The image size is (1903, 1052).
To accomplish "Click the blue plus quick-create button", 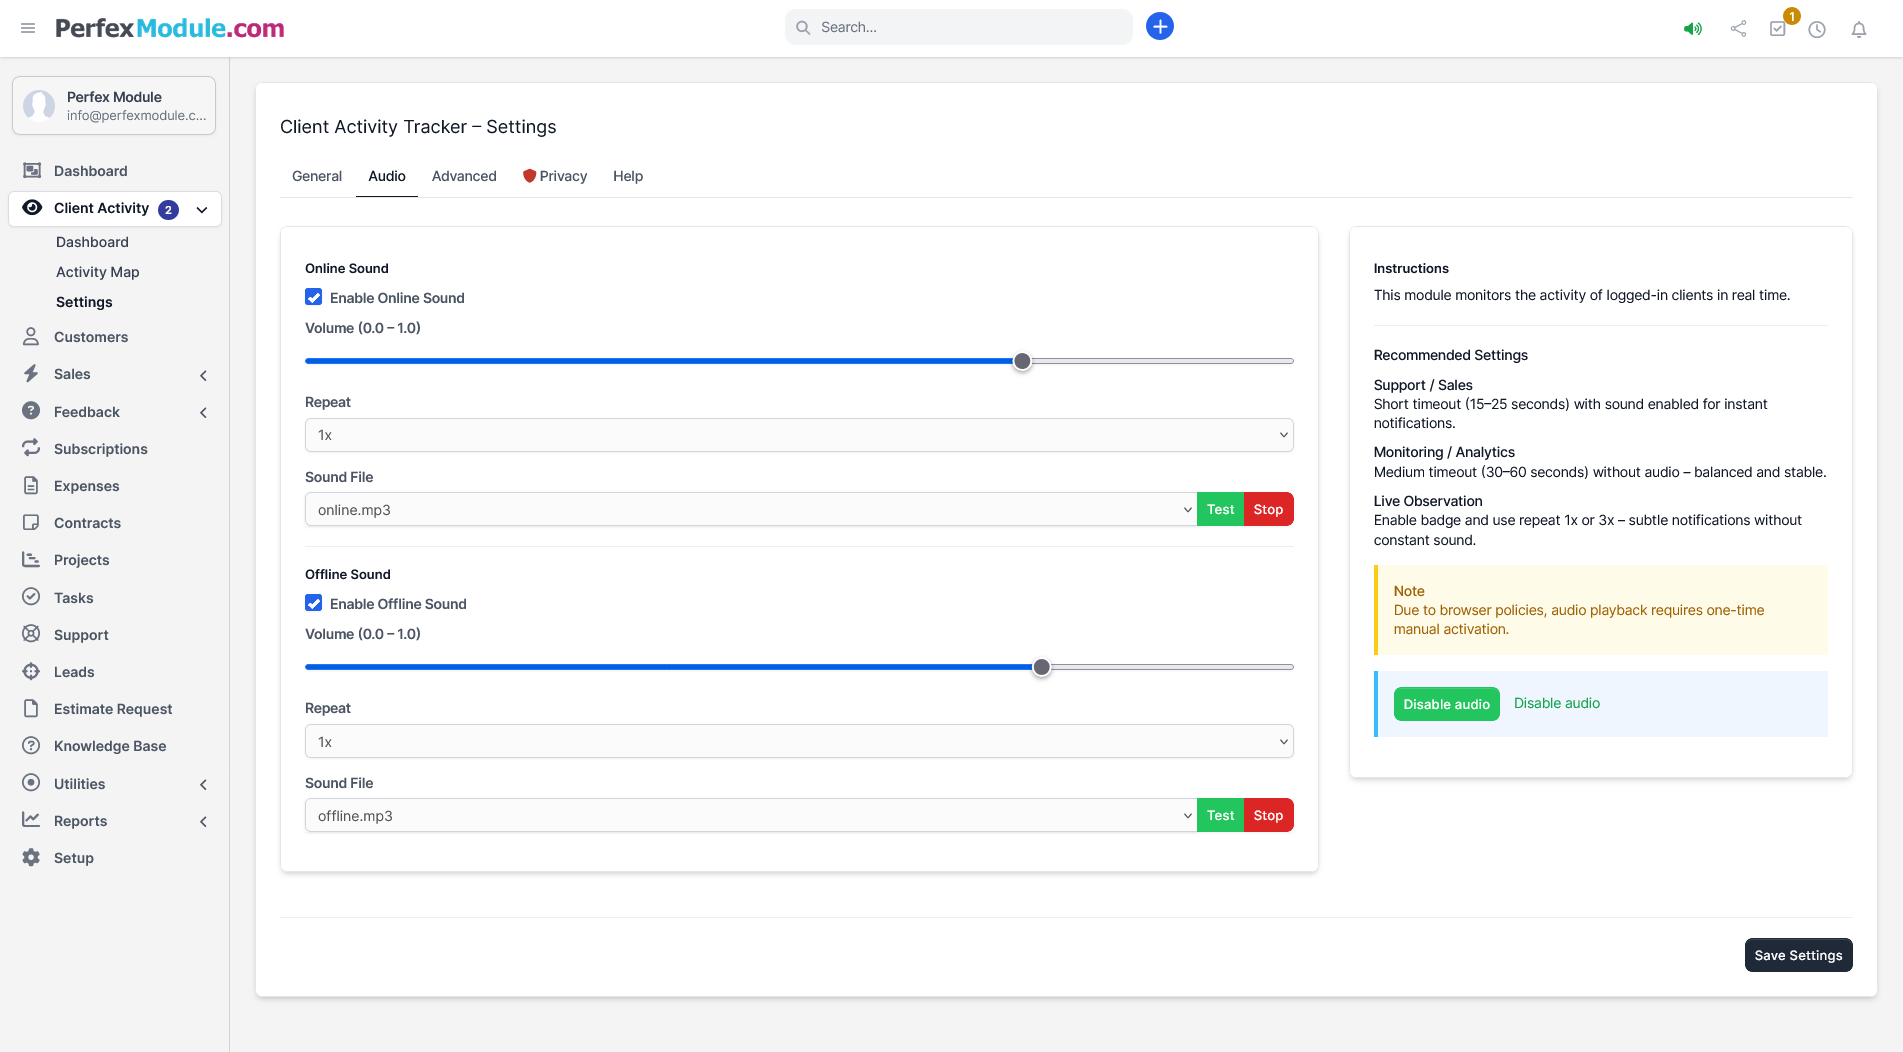I will pos(1159,27).
